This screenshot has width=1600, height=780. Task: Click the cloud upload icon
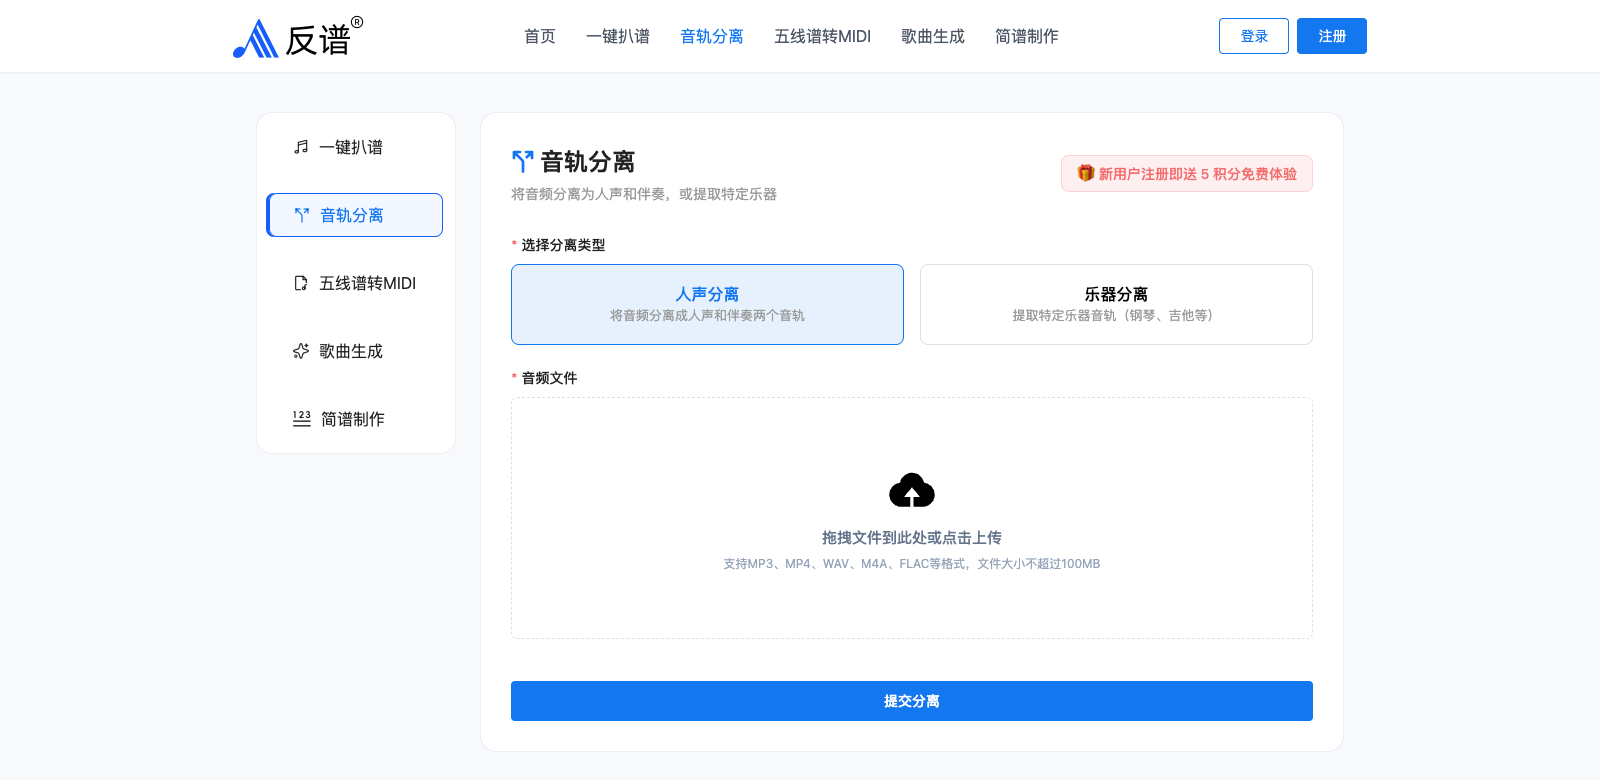(x=912, y=490)
